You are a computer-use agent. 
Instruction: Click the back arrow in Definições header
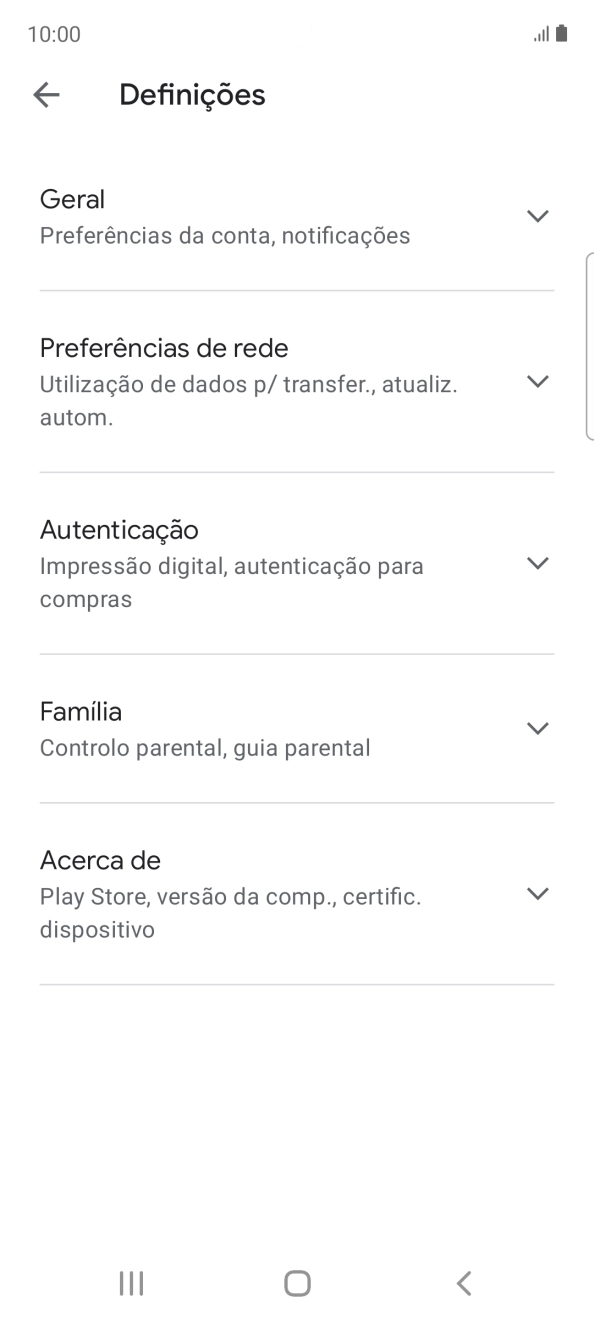click(46, 94)
